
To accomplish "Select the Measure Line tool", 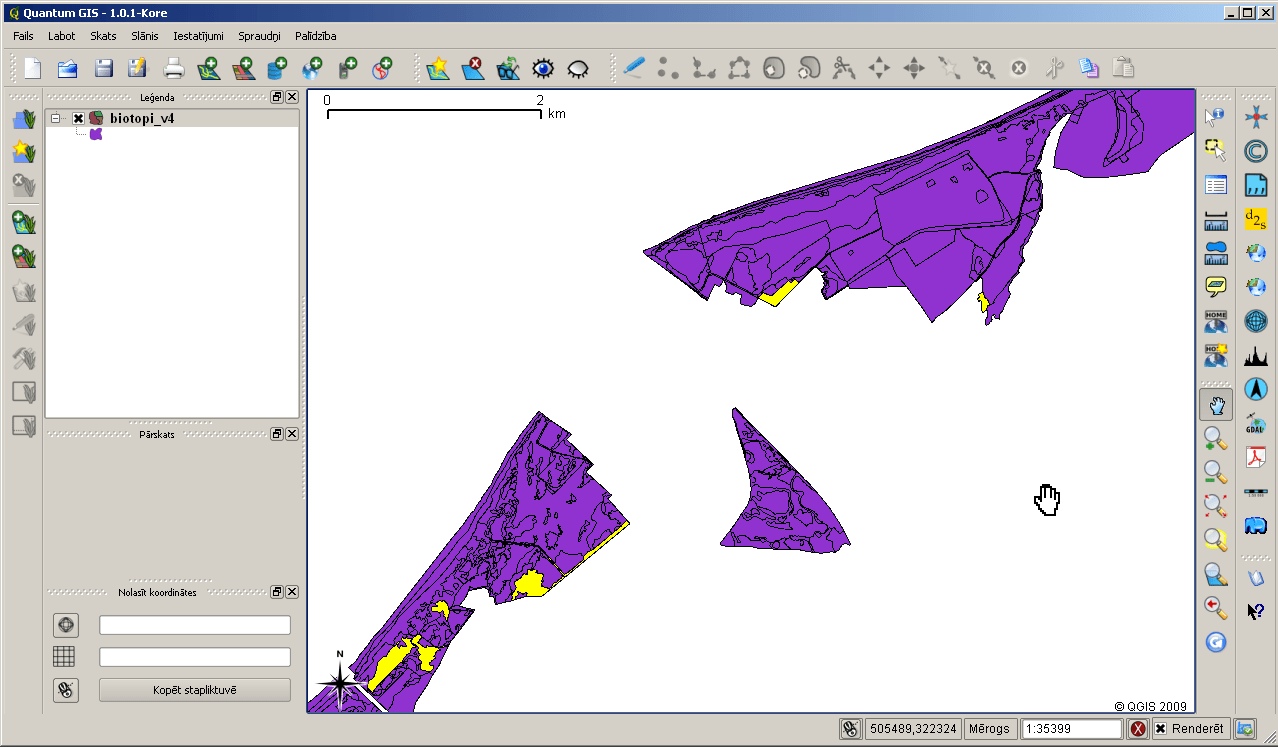I will 1215,219.
